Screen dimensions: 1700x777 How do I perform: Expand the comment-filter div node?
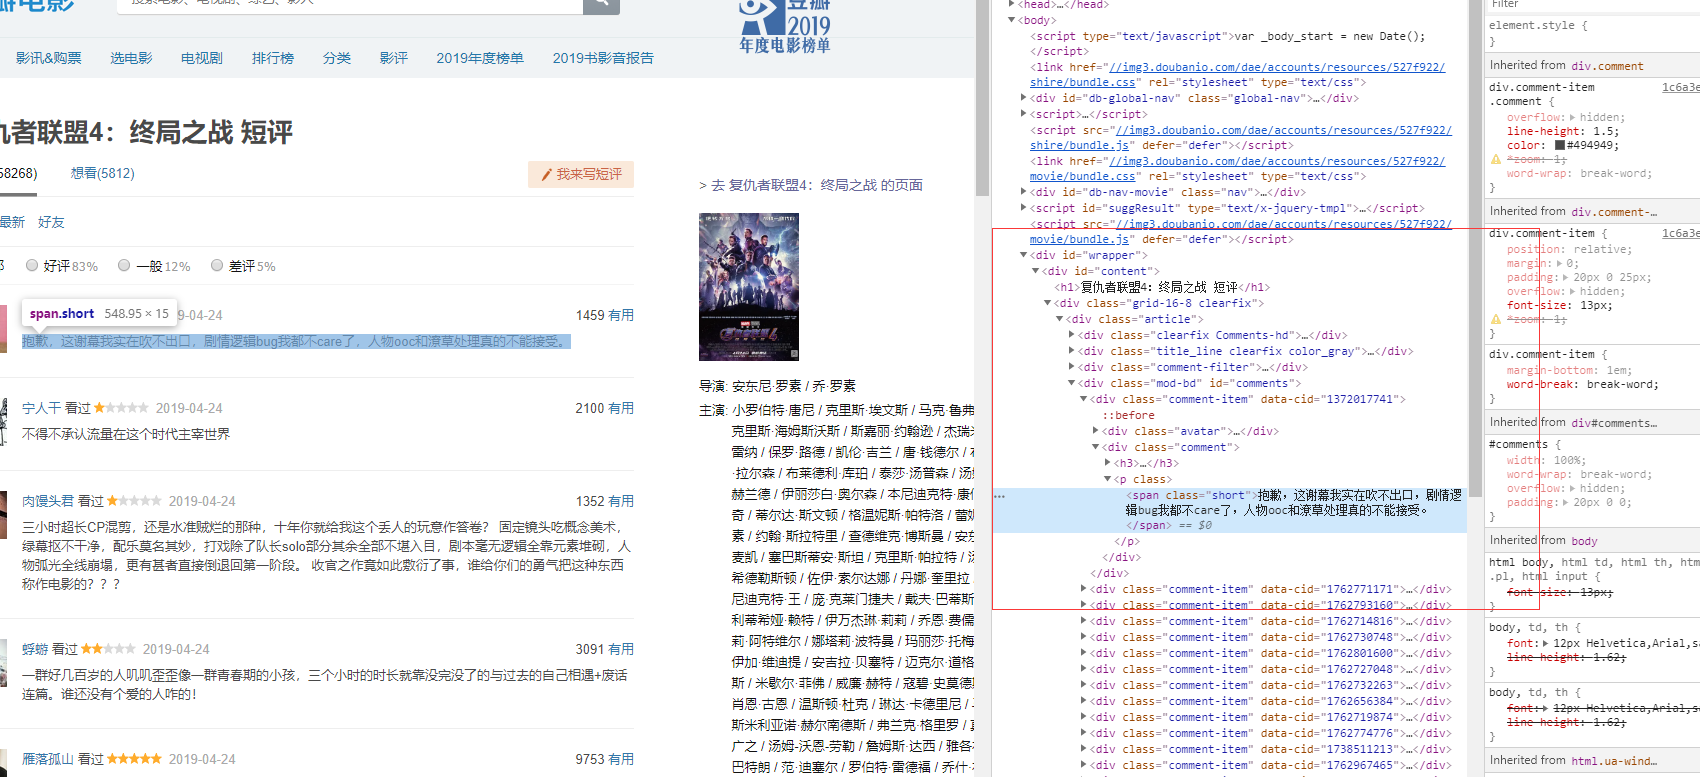point(1072,367)
